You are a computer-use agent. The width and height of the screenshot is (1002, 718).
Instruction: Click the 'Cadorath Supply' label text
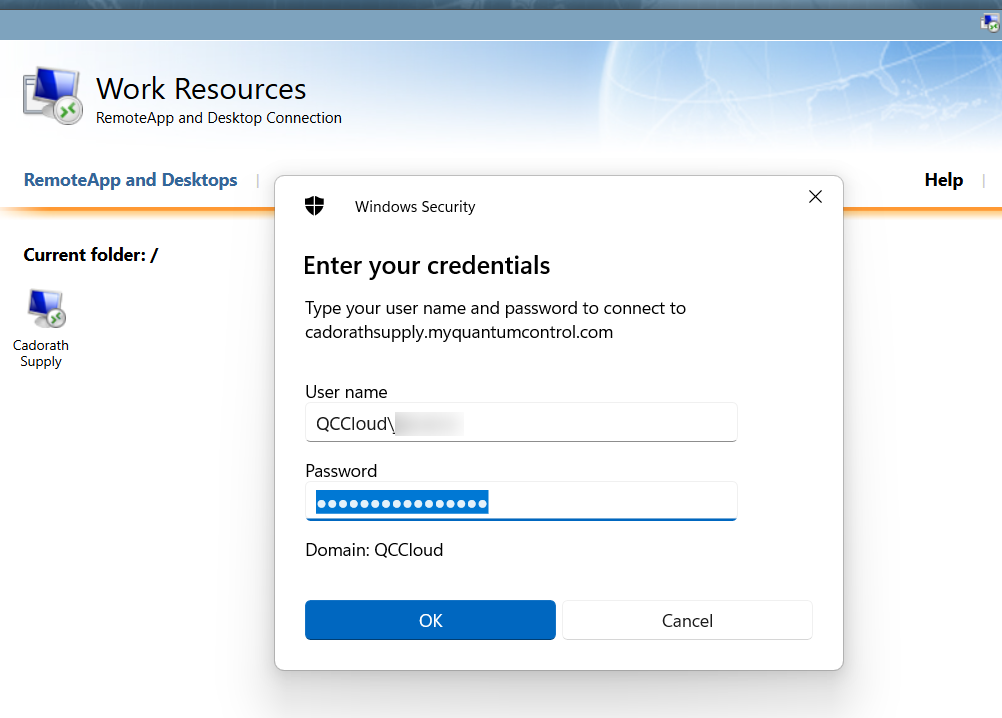click(41, 353)
